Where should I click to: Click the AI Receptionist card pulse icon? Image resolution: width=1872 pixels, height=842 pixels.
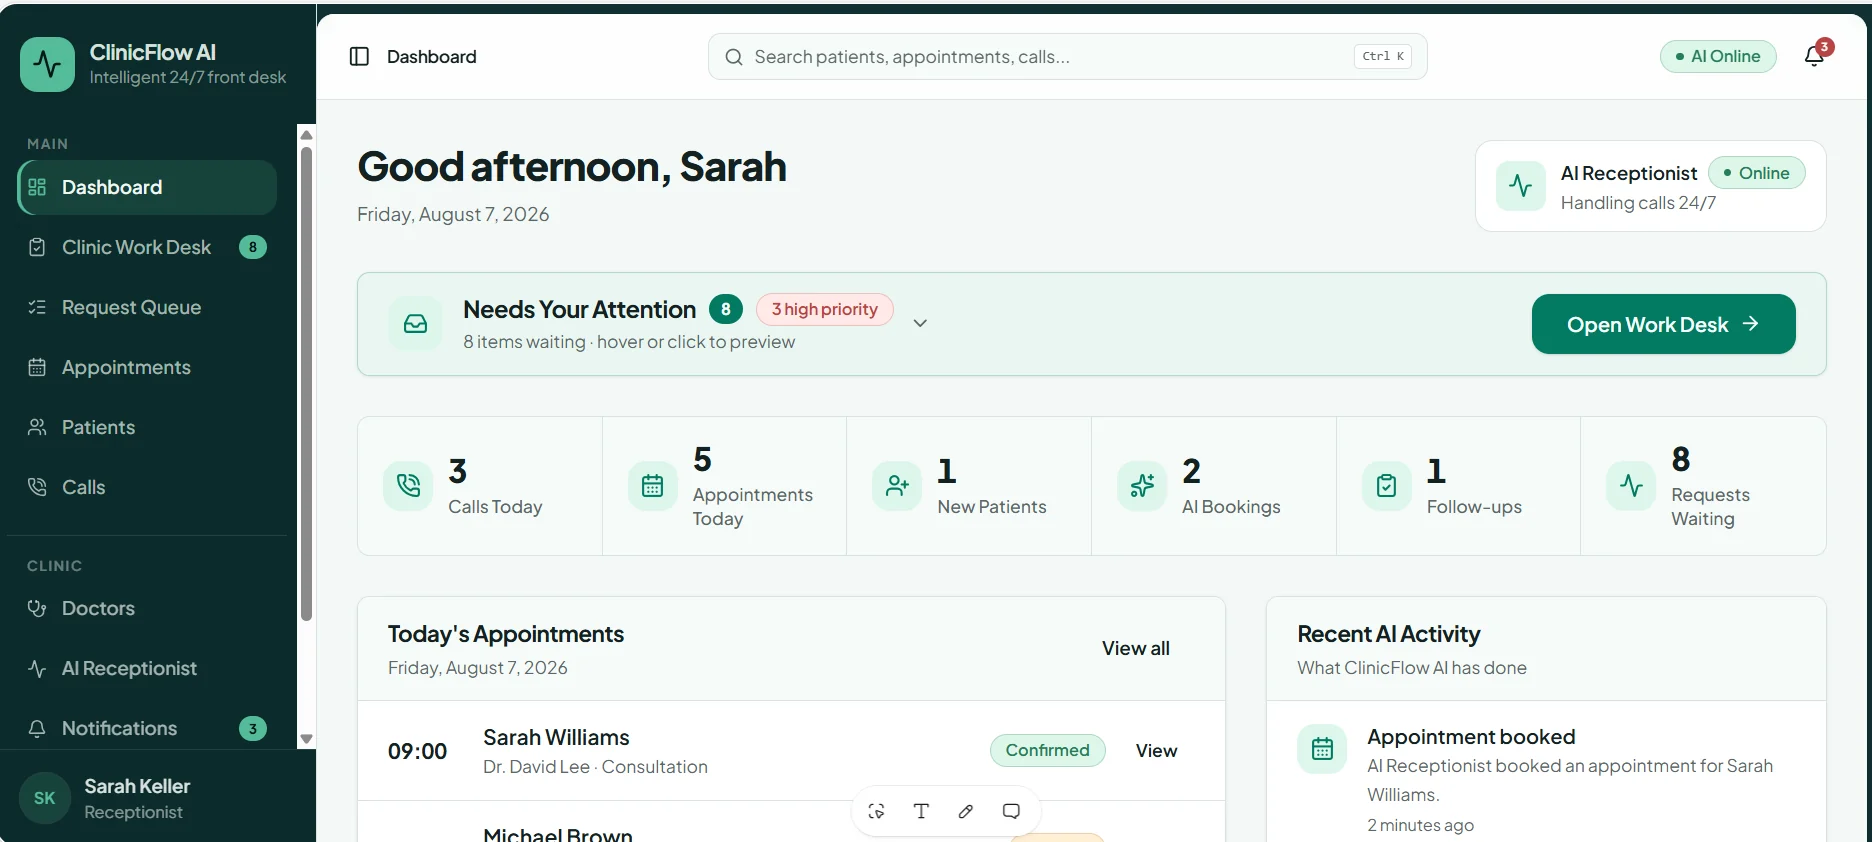click(x=1521, y=186)
